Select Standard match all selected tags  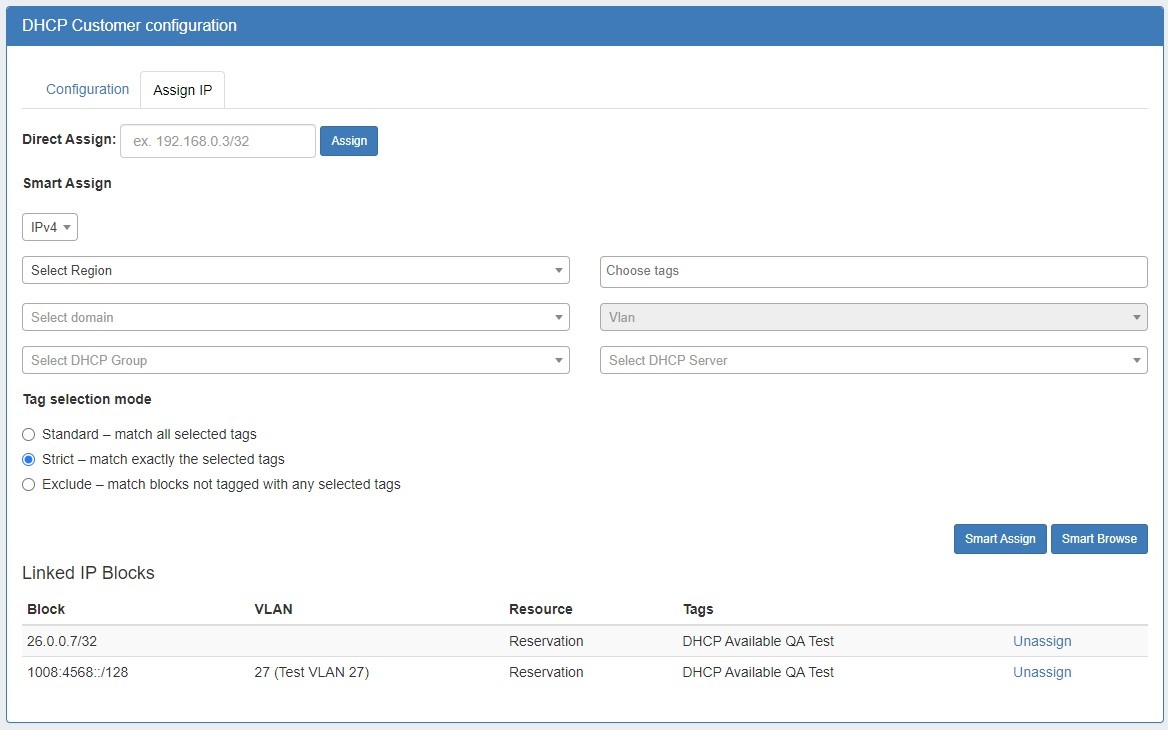pyautogui.click(x=29, y=435)
